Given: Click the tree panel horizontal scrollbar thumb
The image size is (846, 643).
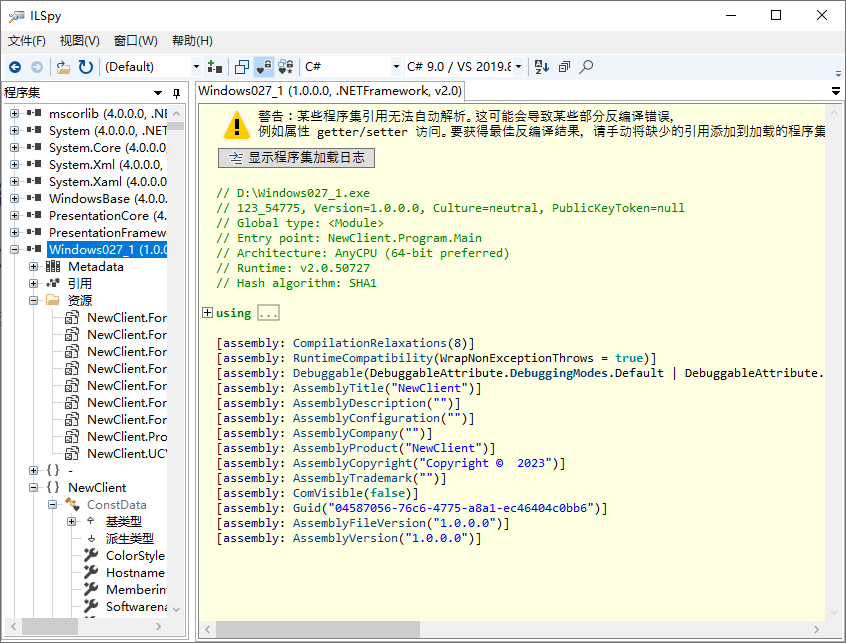Looking at the screenshot, I should 50,626.
